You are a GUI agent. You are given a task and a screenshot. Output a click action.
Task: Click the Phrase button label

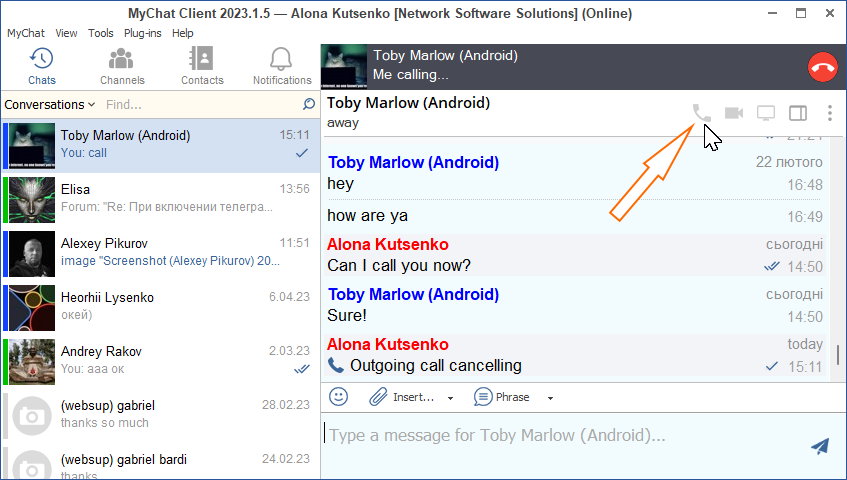pyautogui.click(x=512, y=397)
